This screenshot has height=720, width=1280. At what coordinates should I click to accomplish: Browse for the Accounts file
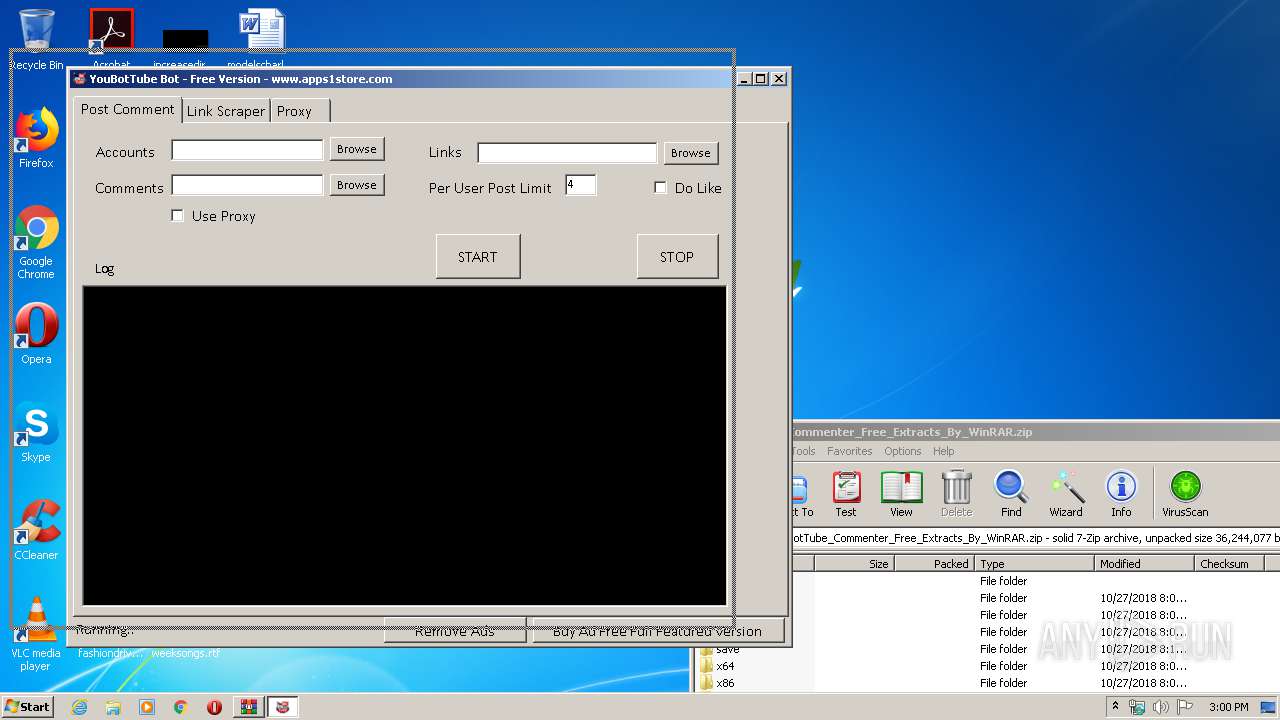pos(357,149)
